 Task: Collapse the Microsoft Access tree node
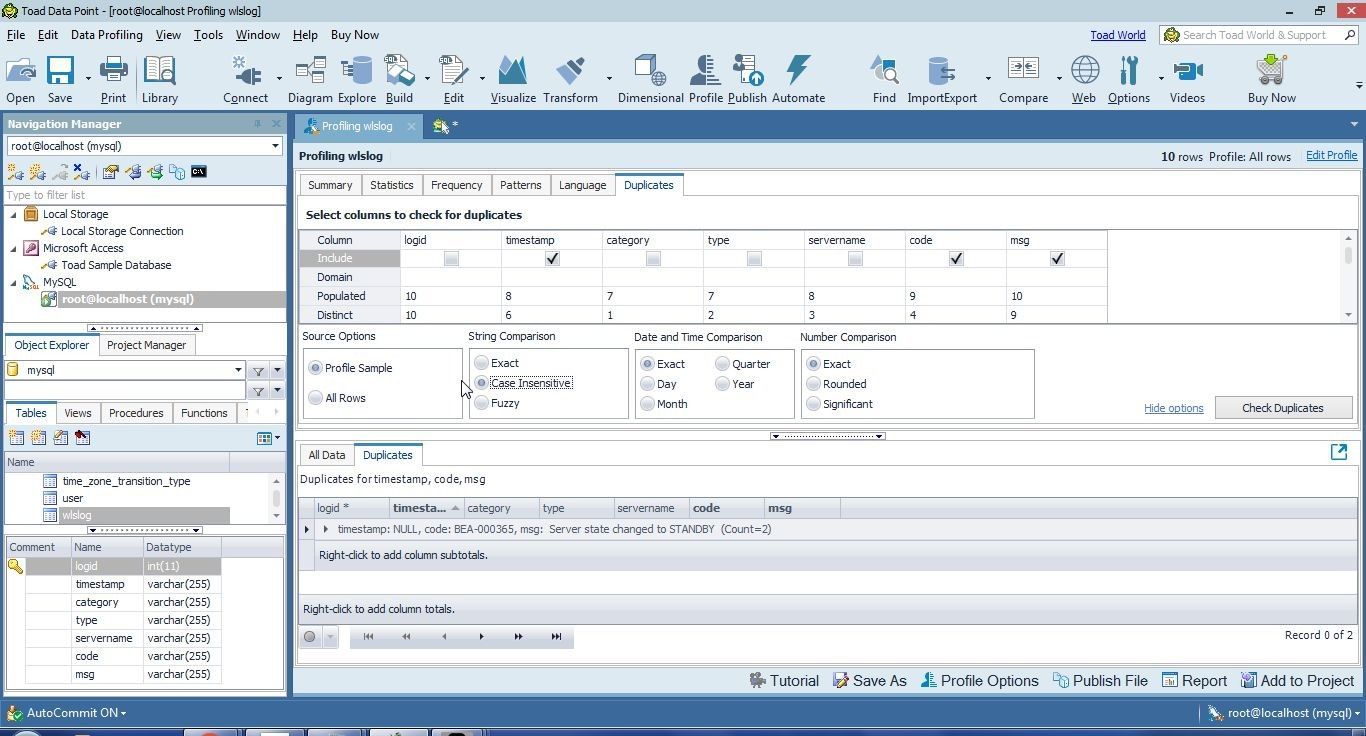[14, 248]
